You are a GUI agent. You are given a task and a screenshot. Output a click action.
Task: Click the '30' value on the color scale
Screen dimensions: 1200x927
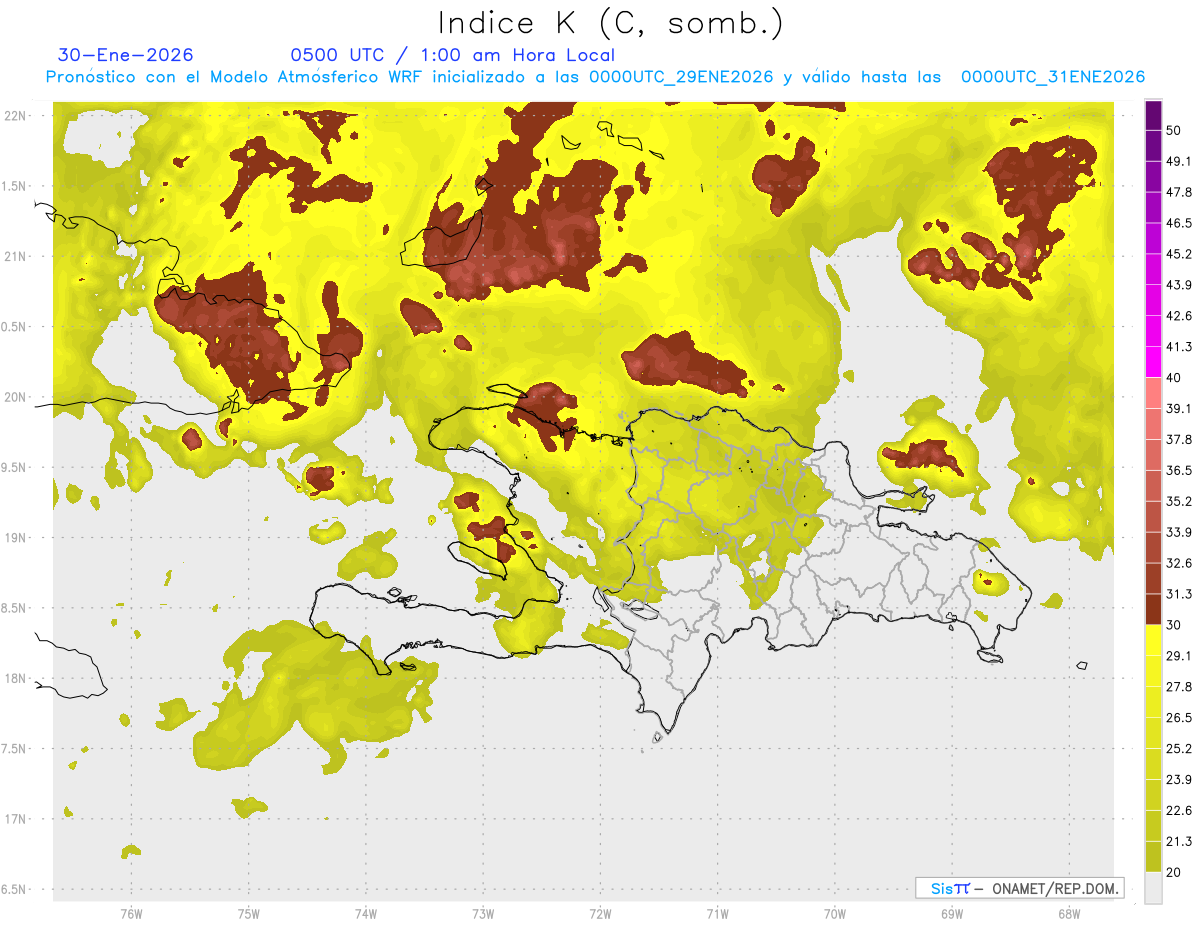coord(1174,625)
